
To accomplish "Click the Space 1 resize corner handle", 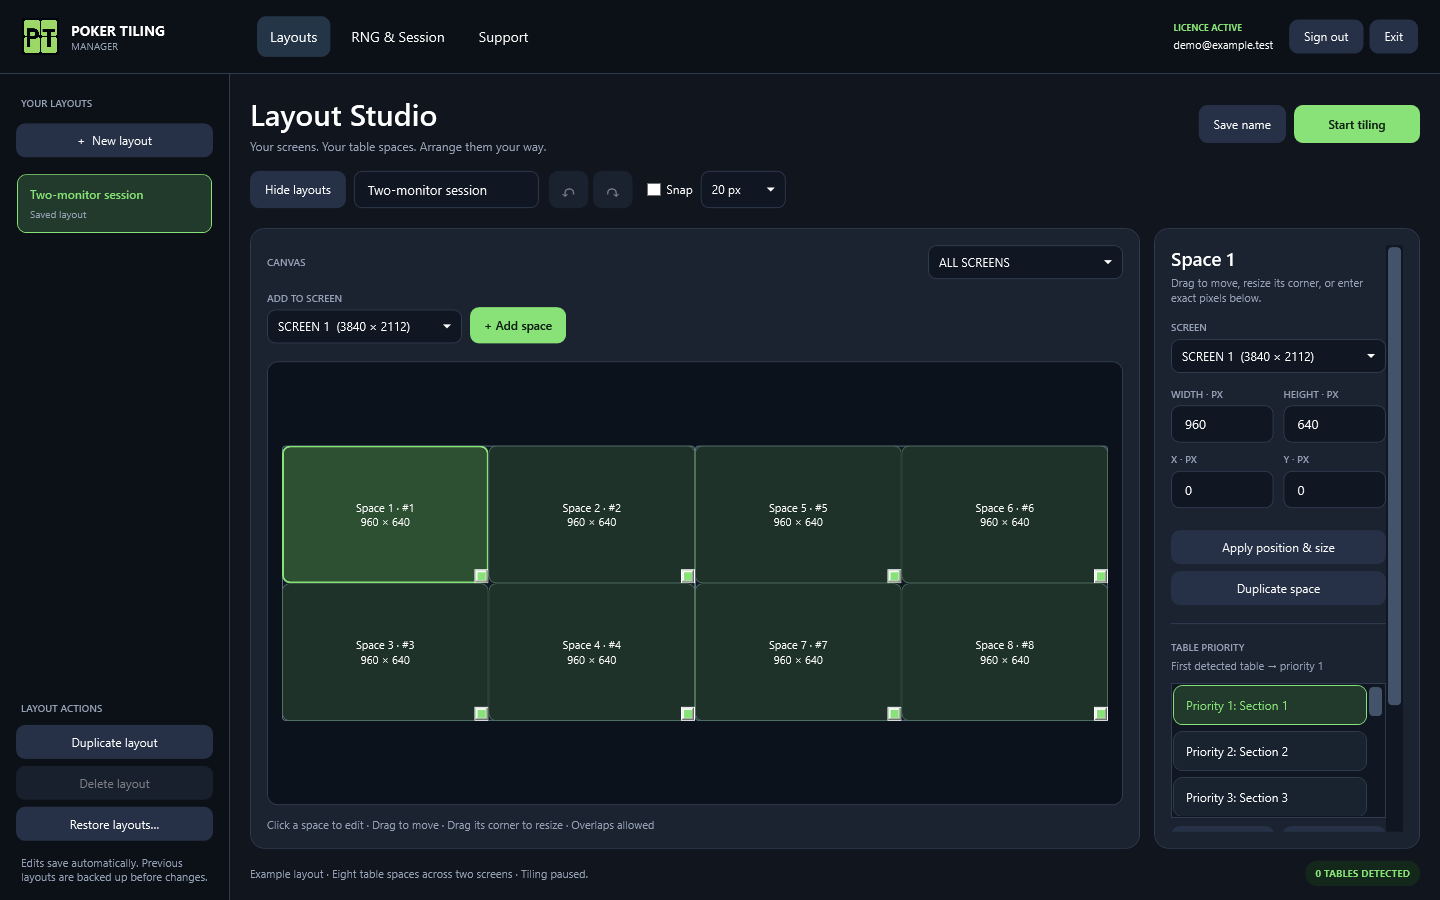I will pyautogui.click(x=481, y=576).
